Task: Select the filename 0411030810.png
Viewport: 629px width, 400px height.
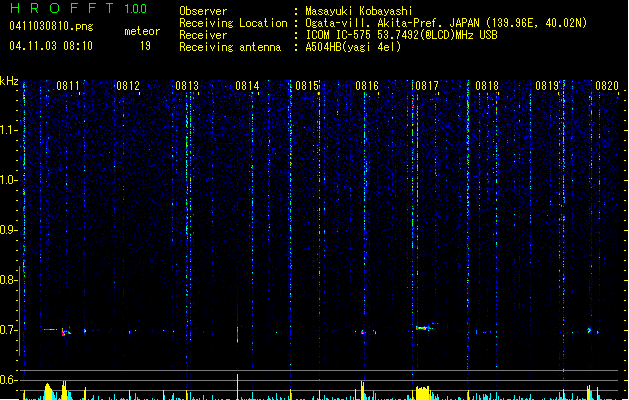Action: coord(51,26)
